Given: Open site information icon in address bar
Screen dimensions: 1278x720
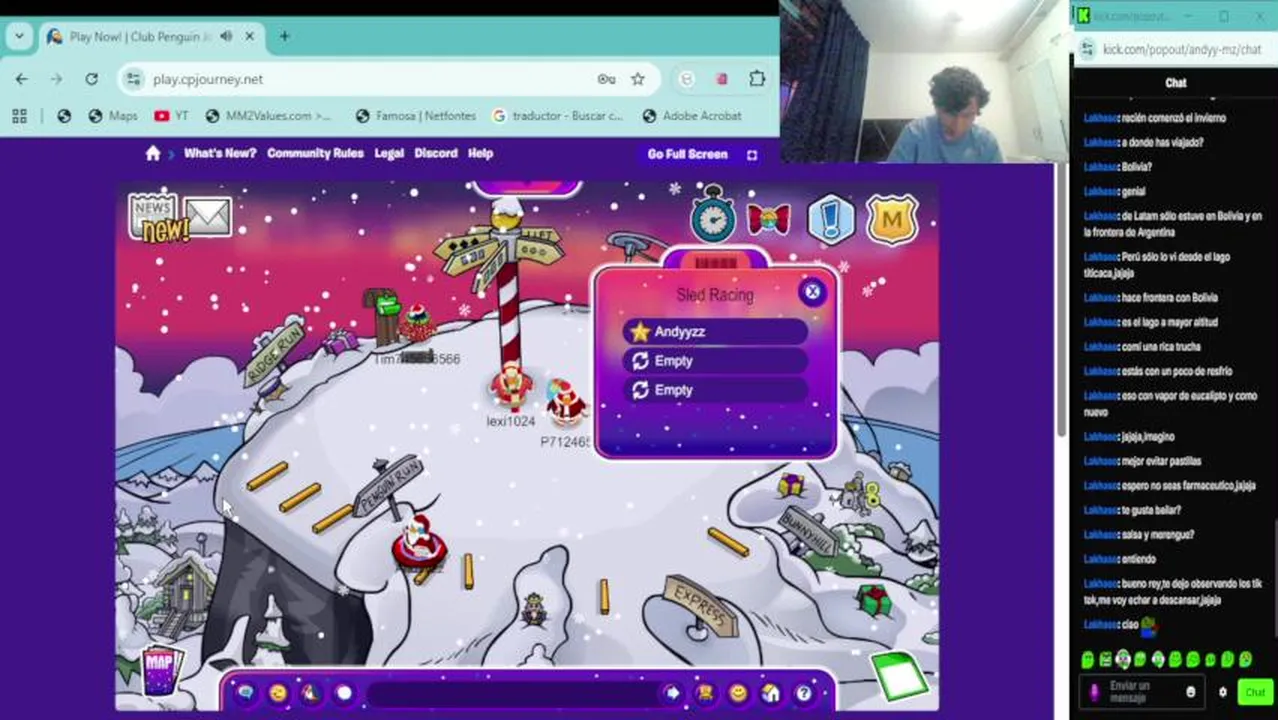Looking at the screenshot, I should coord(133,79).
